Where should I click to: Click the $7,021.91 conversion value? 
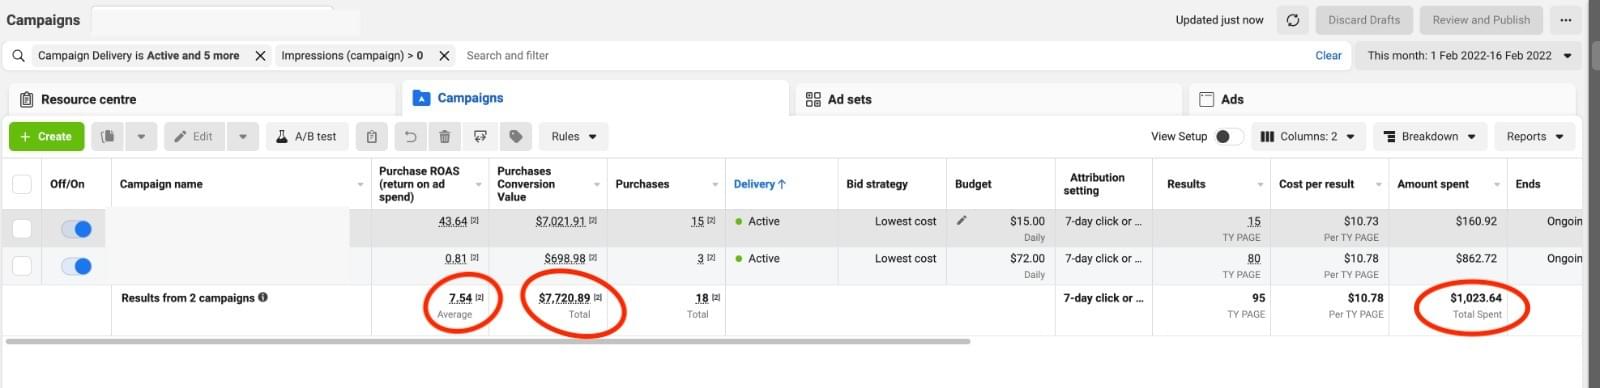[x=560, y=221]
